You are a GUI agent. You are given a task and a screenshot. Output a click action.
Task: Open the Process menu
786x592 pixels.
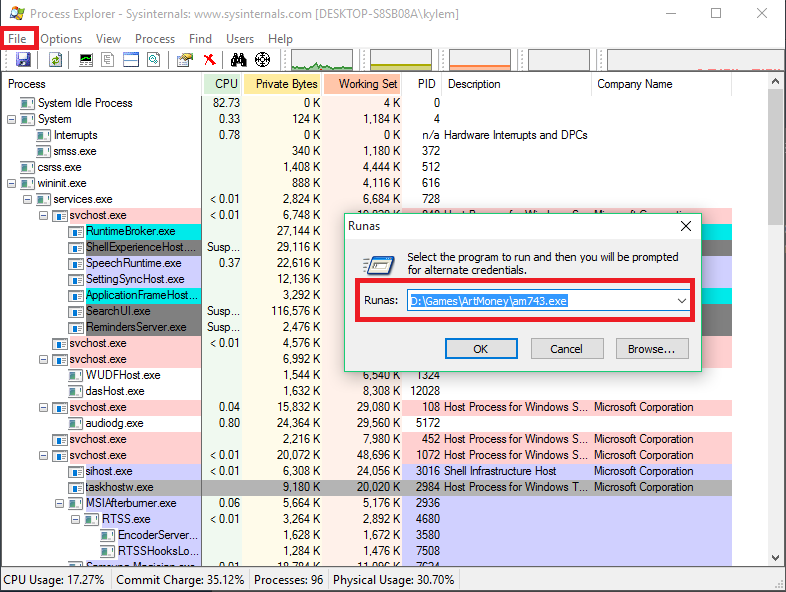[x=155, y=39]
